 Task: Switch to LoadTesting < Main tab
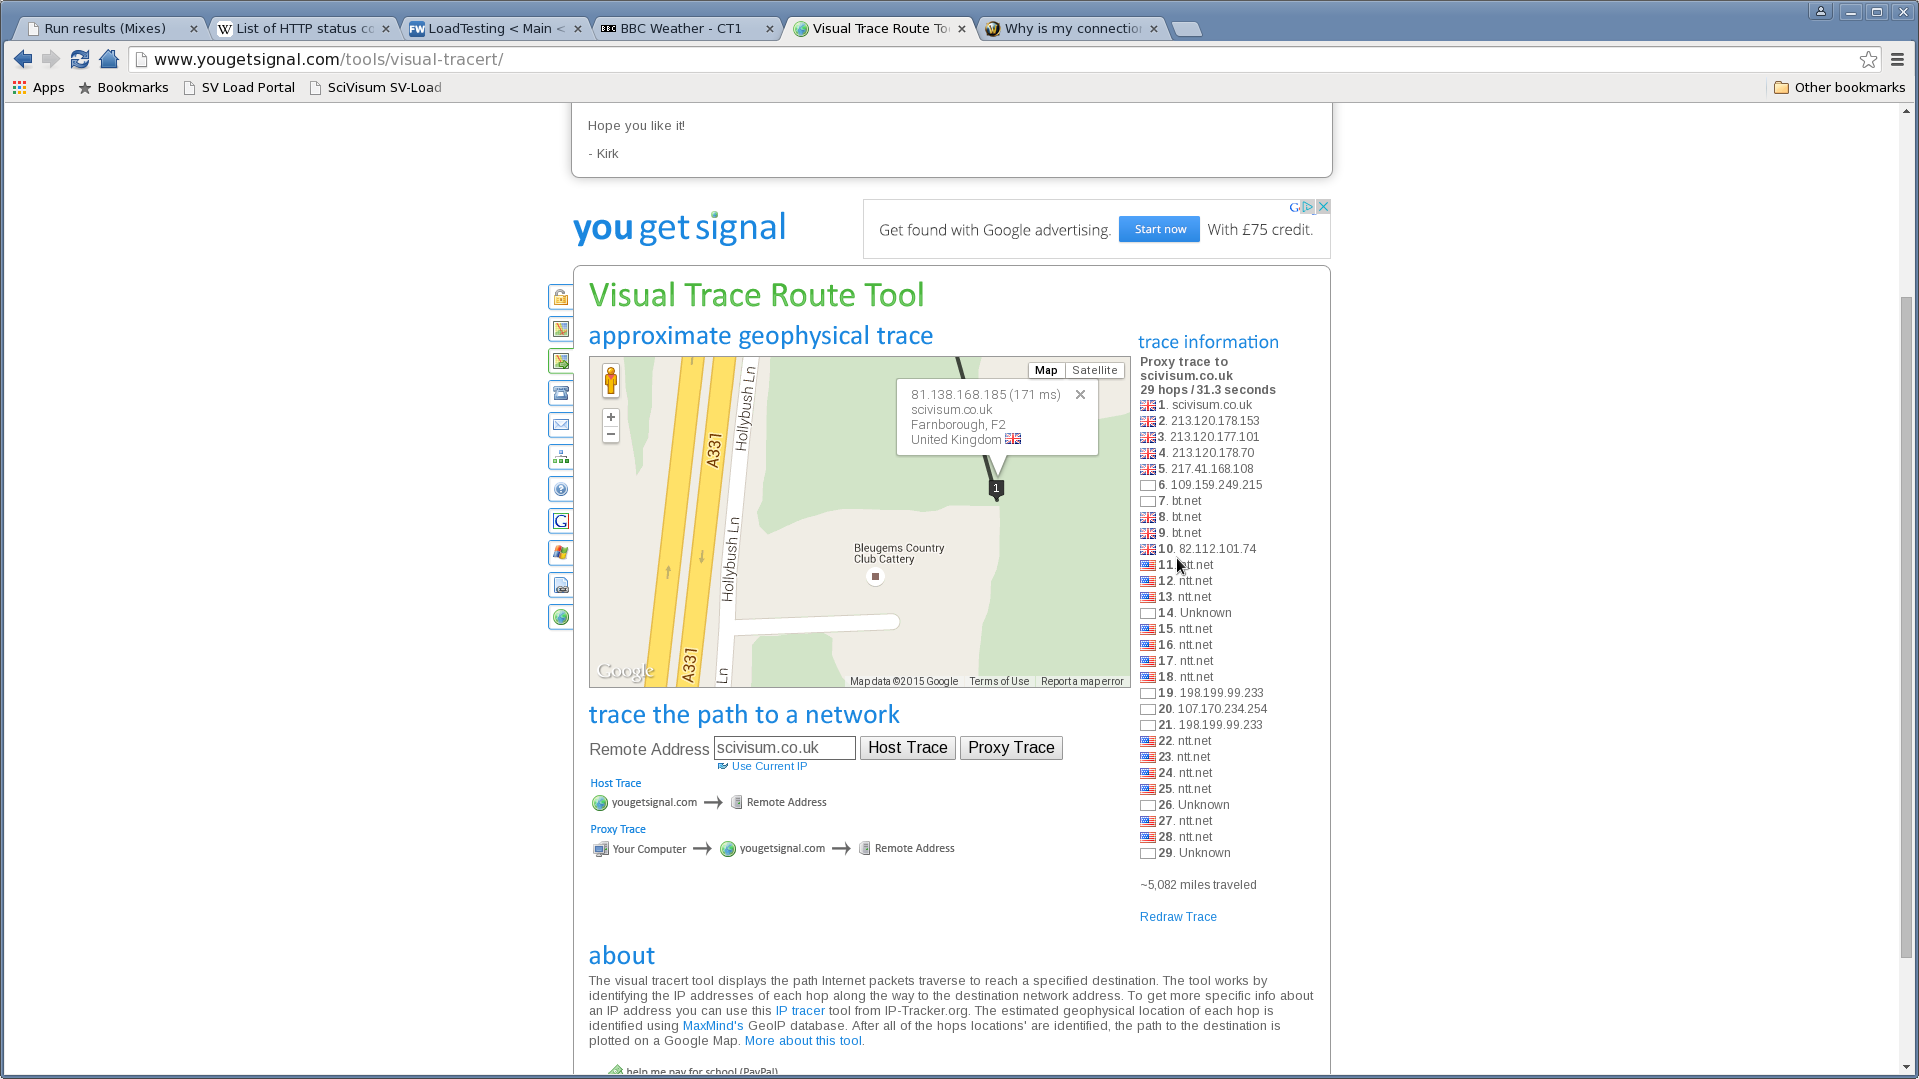pos(496,28)
